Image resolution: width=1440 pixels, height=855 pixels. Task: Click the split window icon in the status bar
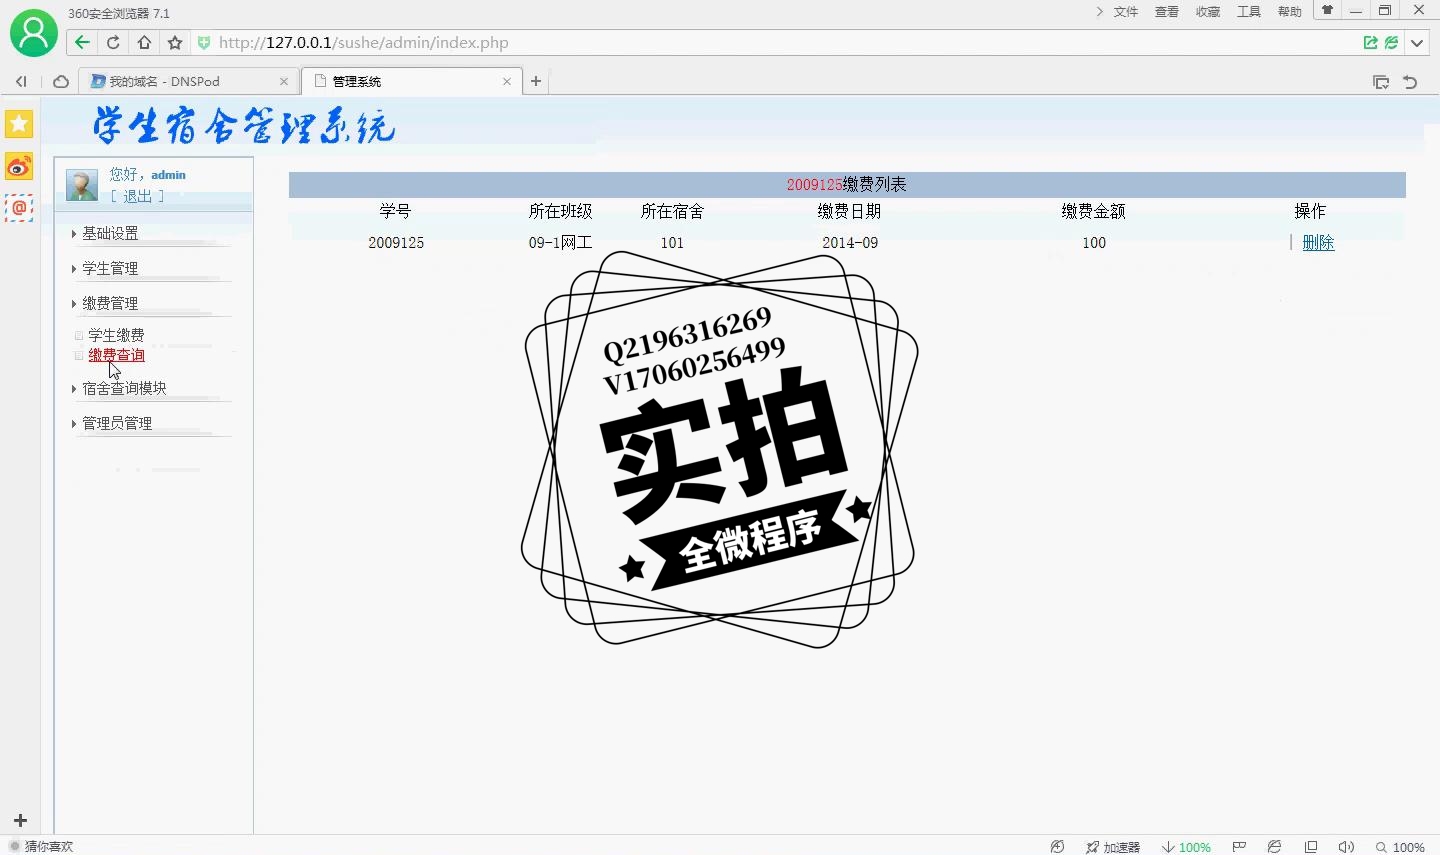point(1311,846)
